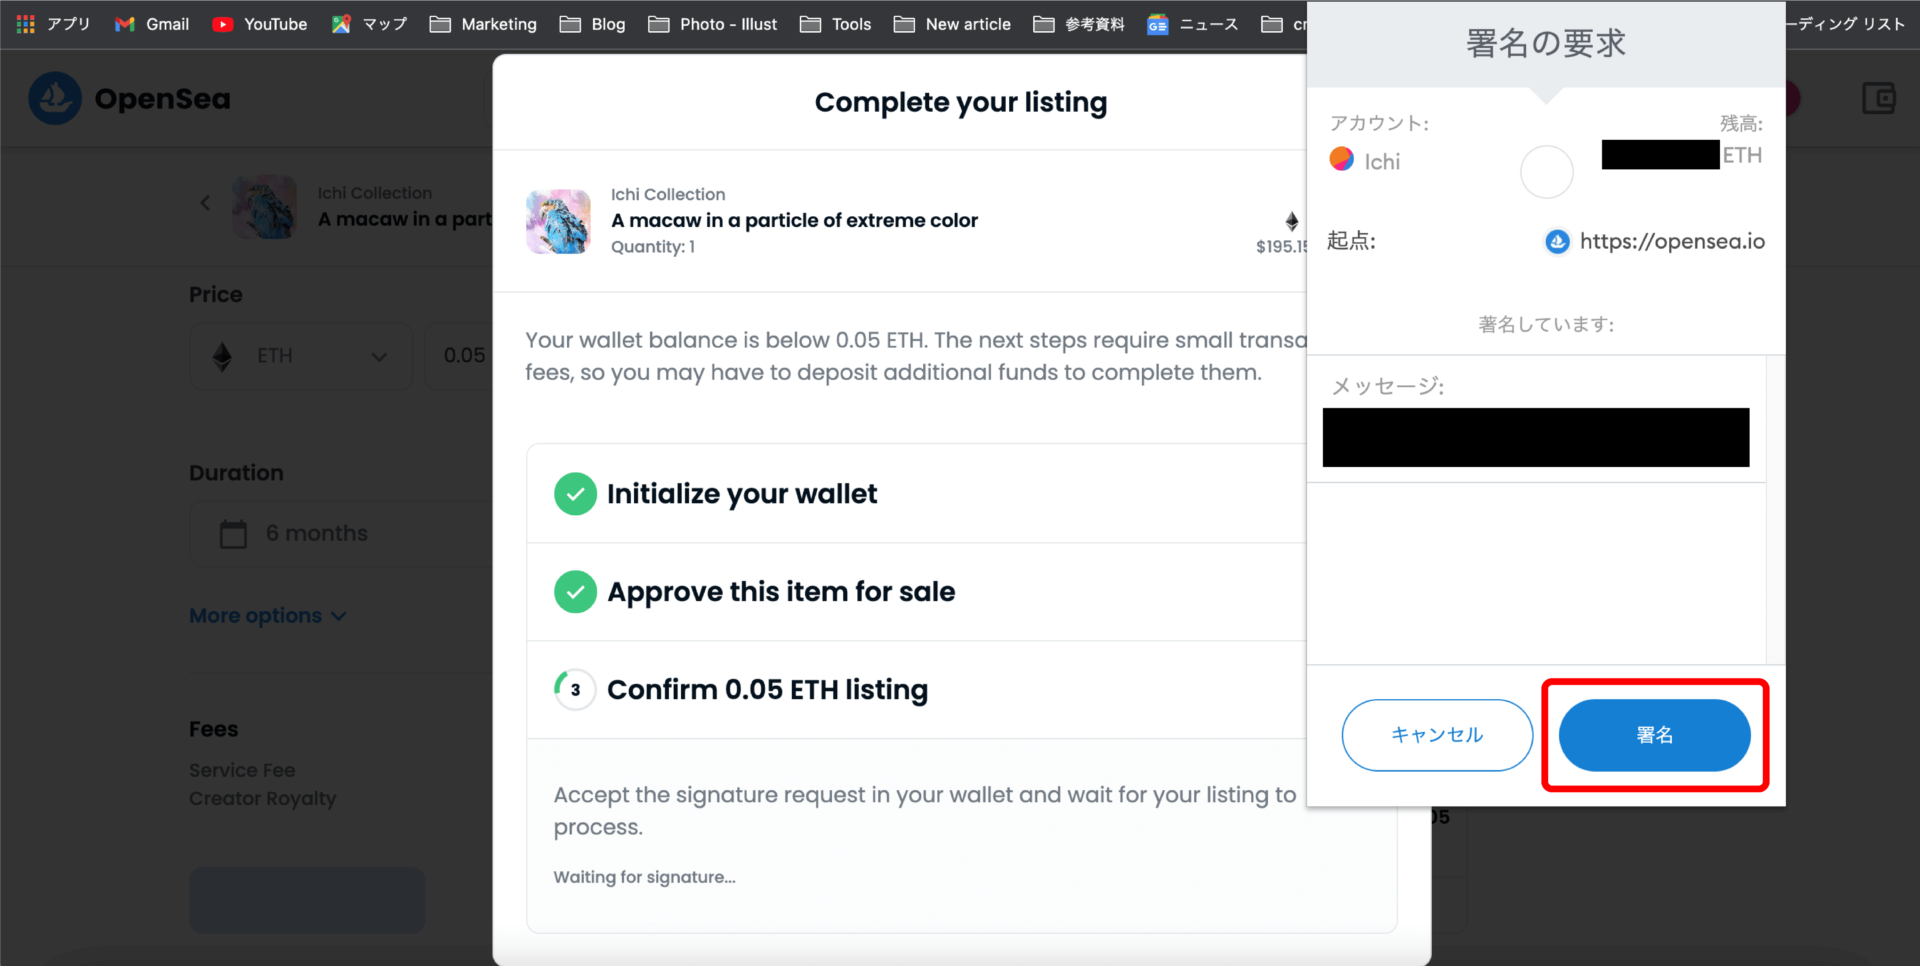Open the Google News bookmark icon
This screenshot has width=1920, height=966.
(x=1157, y=24)
